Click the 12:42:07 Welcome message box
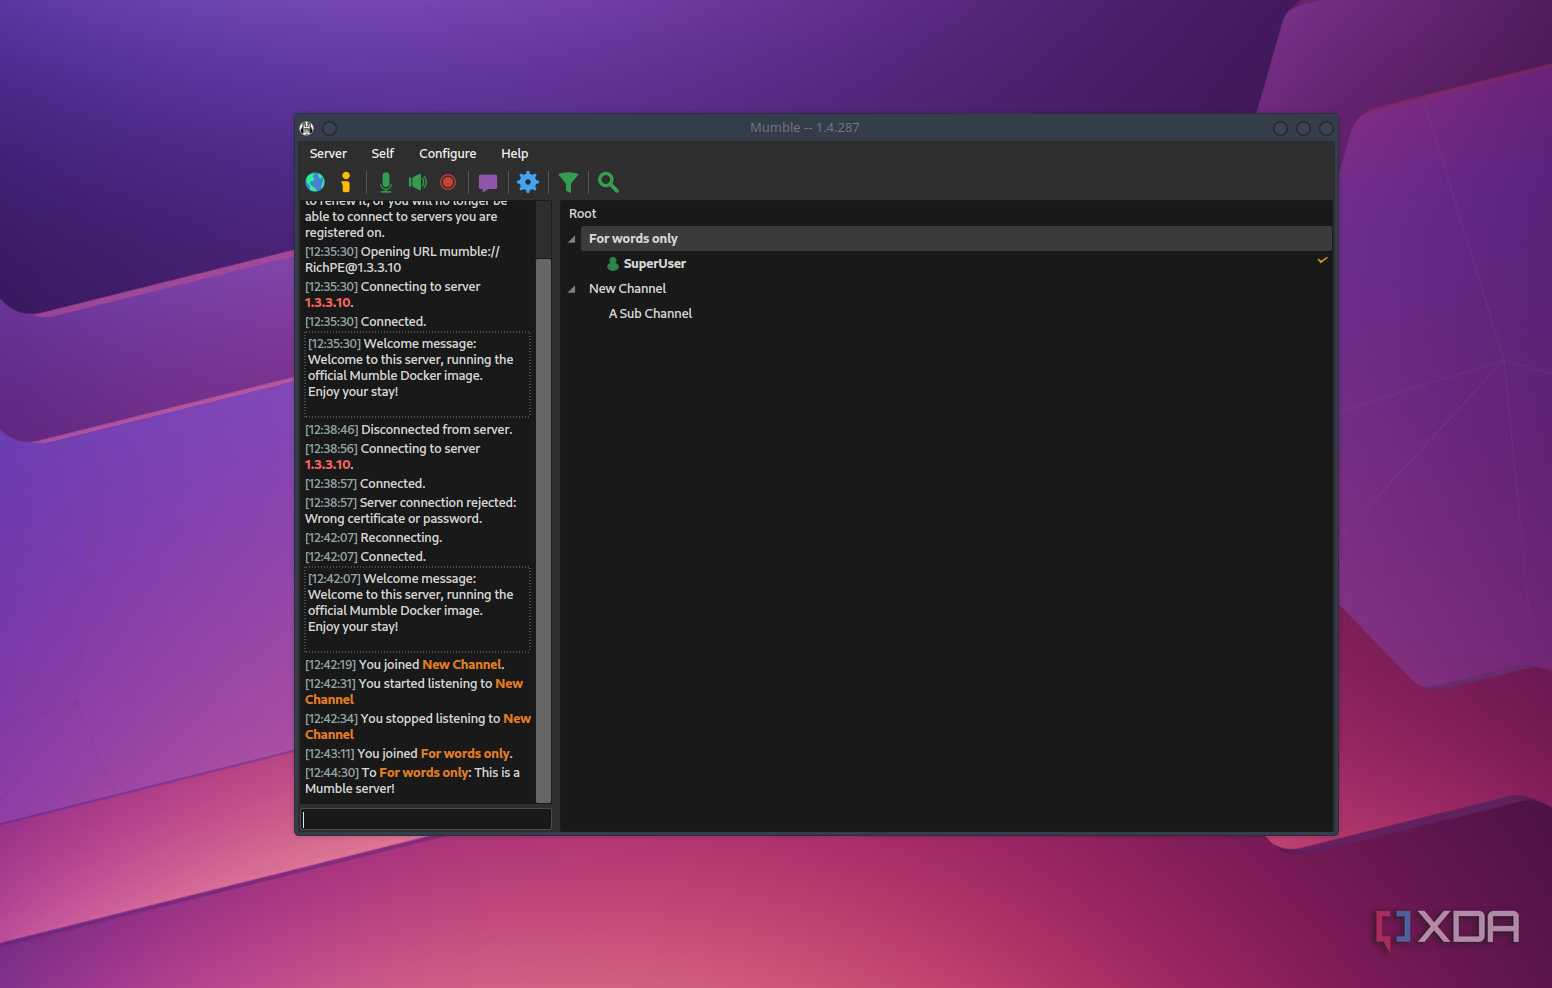This screenshot has width=1552, height=988. [417, 610]
